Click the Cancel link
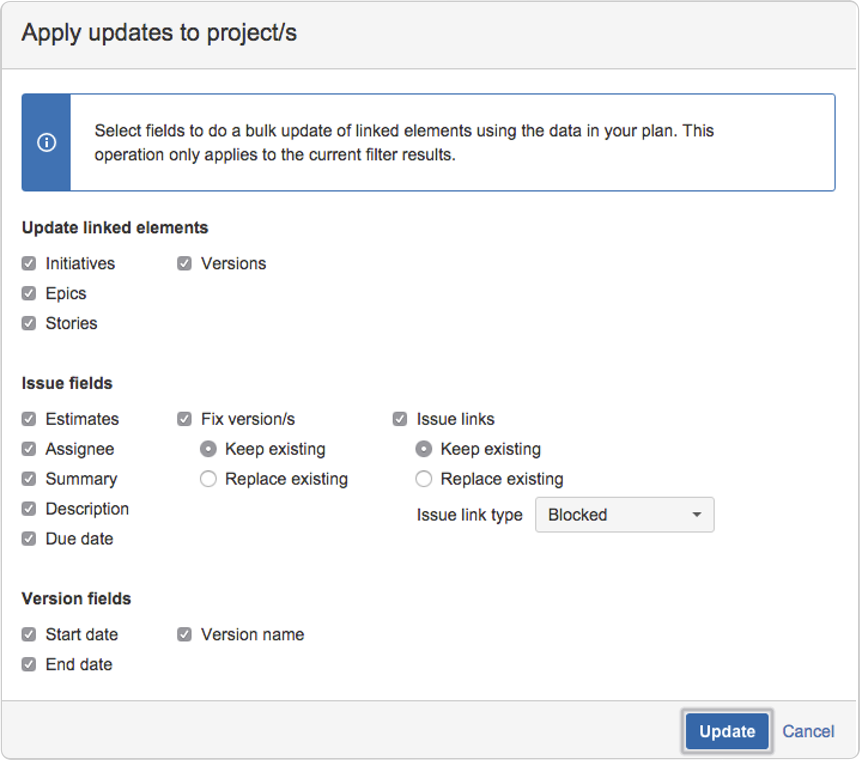The height and width of the screenshot is (760, 860). 808,731
